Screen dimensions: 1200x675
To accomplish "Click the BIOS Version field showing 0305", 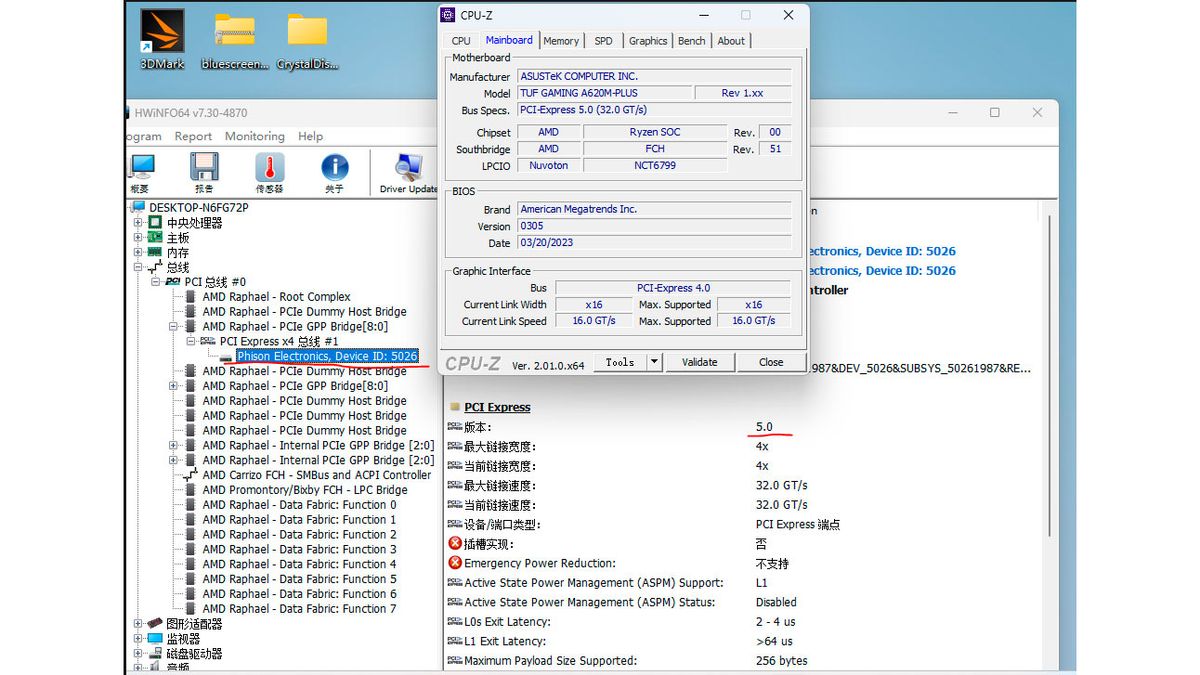I will [655, 226].
